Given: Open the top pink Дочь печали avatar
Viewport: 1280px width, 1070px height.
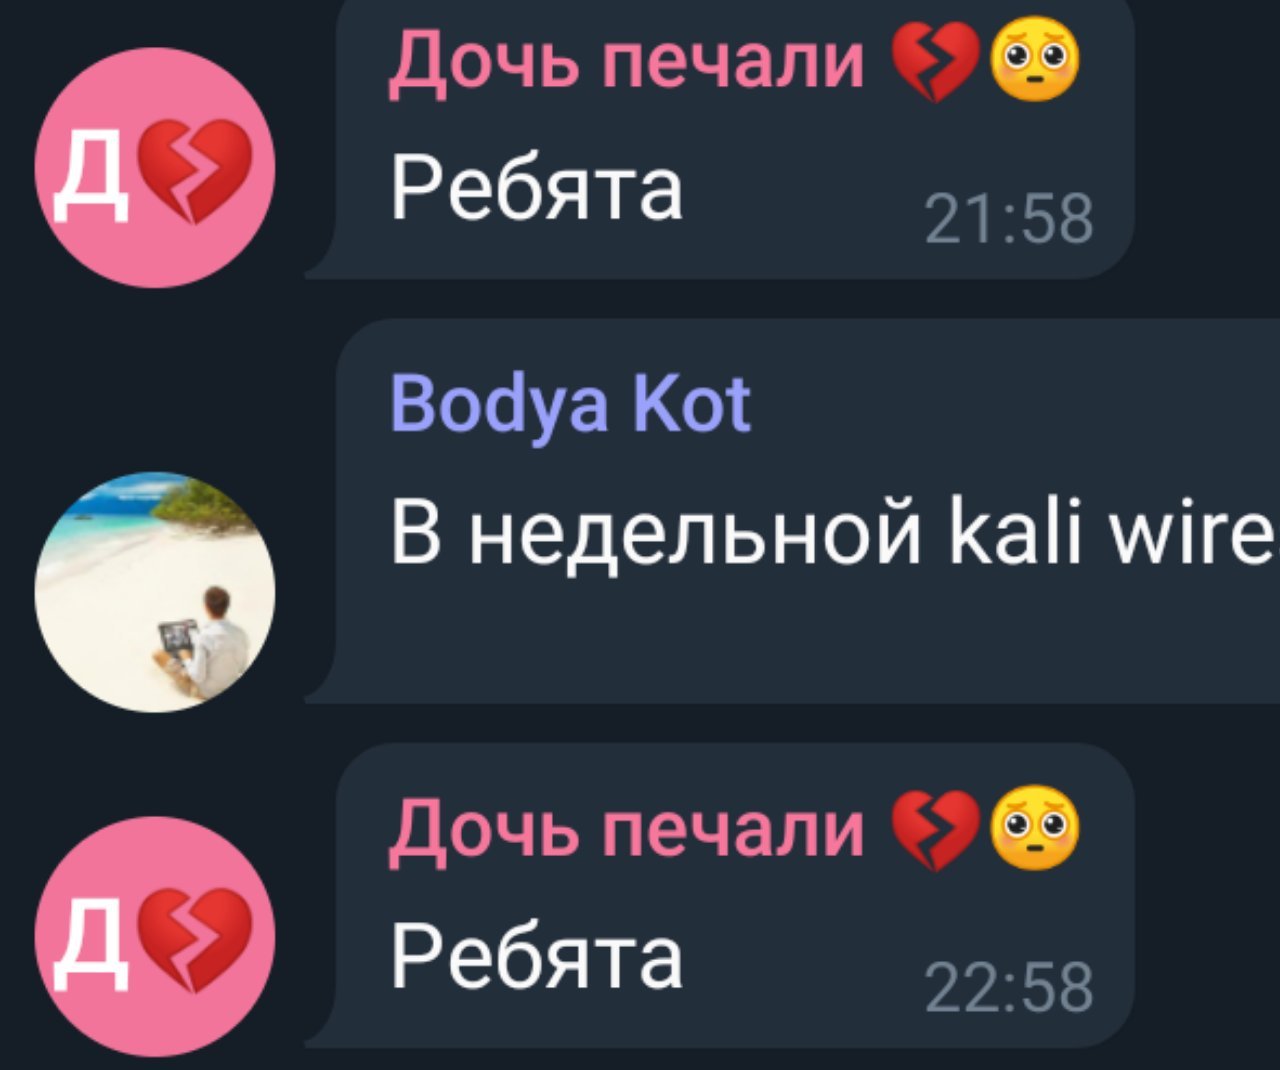Looking at the screenshot, I should (155, 168).
